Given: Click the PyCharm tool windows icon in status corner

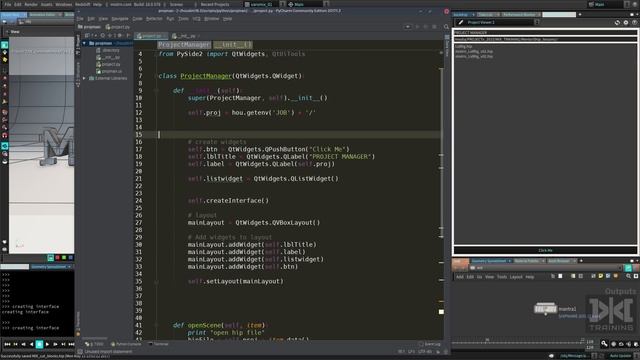Looking at the screenshot, I should (80, 351).
